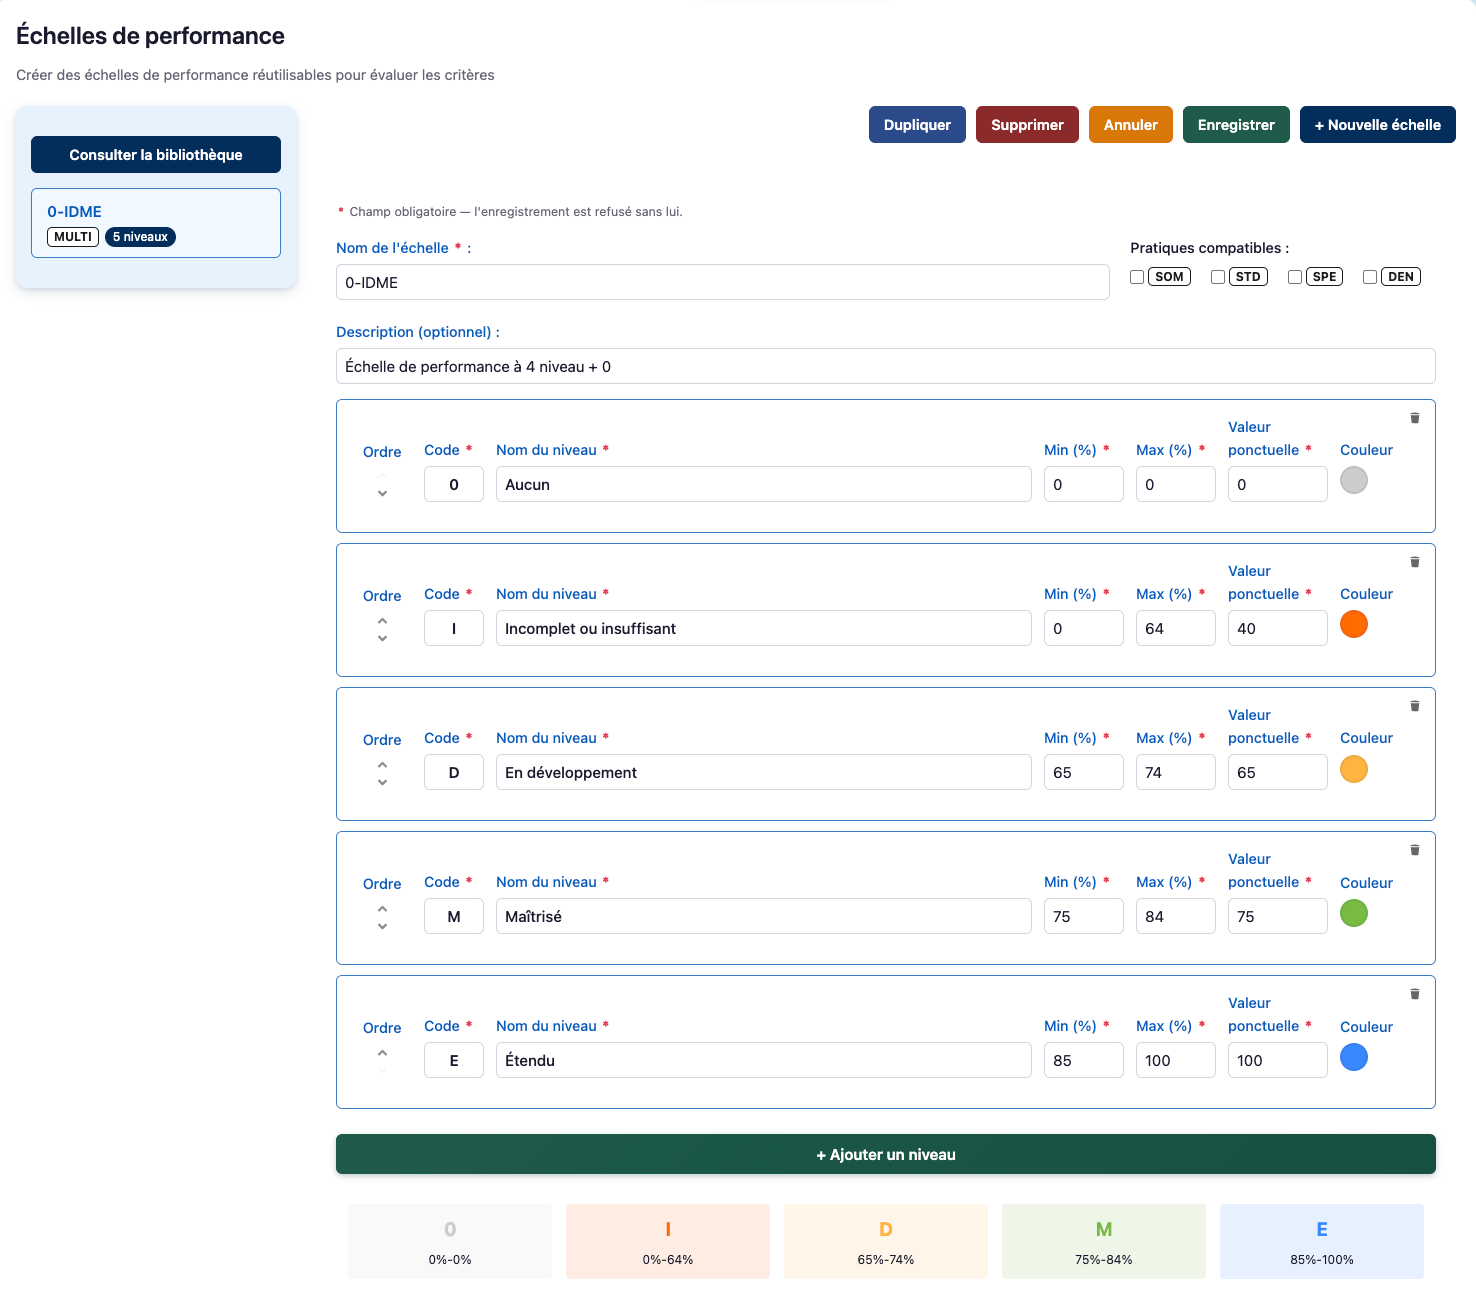Move Incomplet ou insuffisant level up
Viewport: 1476px width, 1304px height.
point(382,621)
